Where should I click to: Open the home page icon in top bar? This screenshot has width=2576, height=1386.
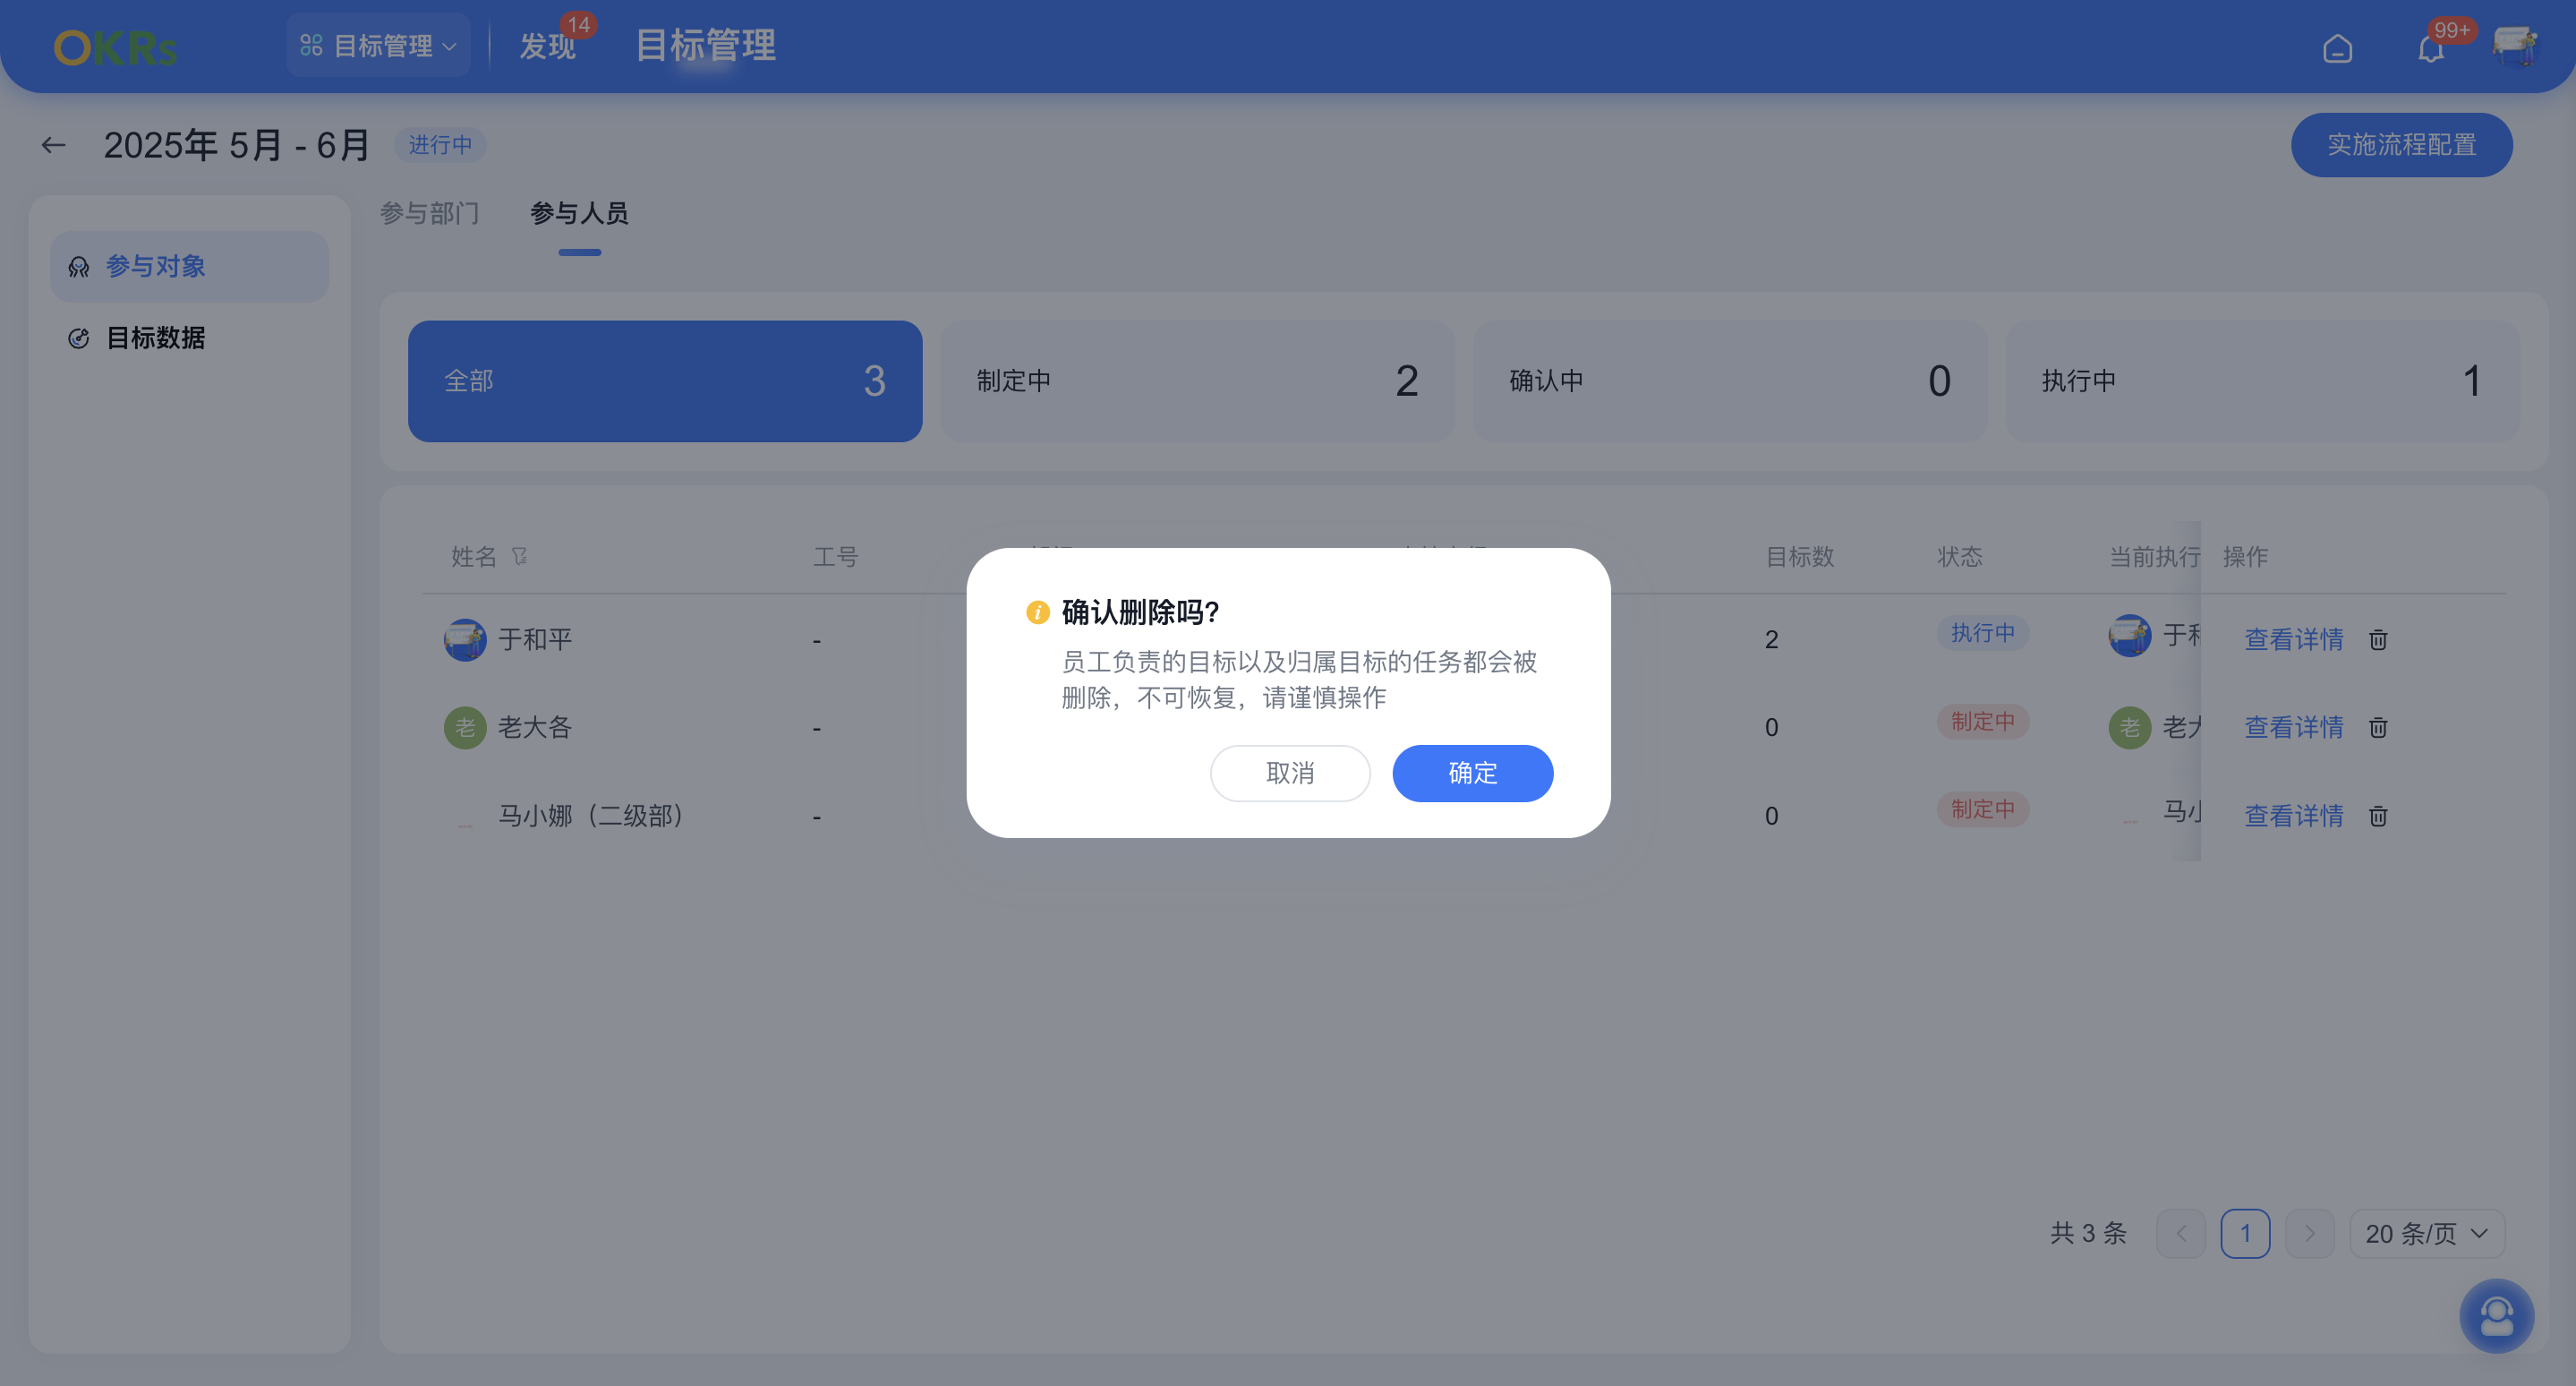click(x=2339, y=47)
